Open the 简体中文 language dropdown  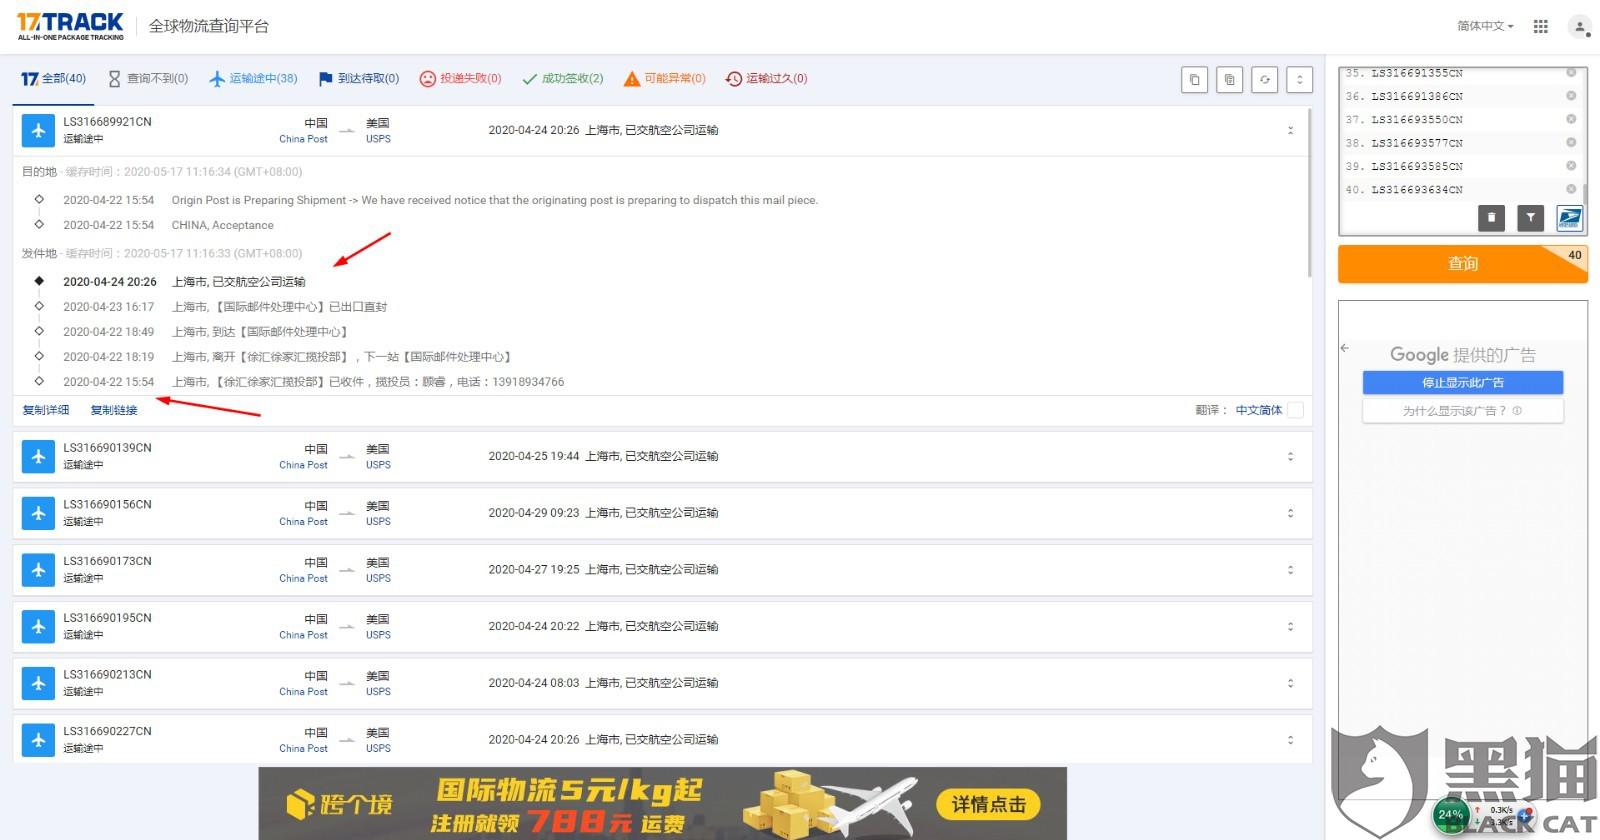click(x=1485, y=26)
